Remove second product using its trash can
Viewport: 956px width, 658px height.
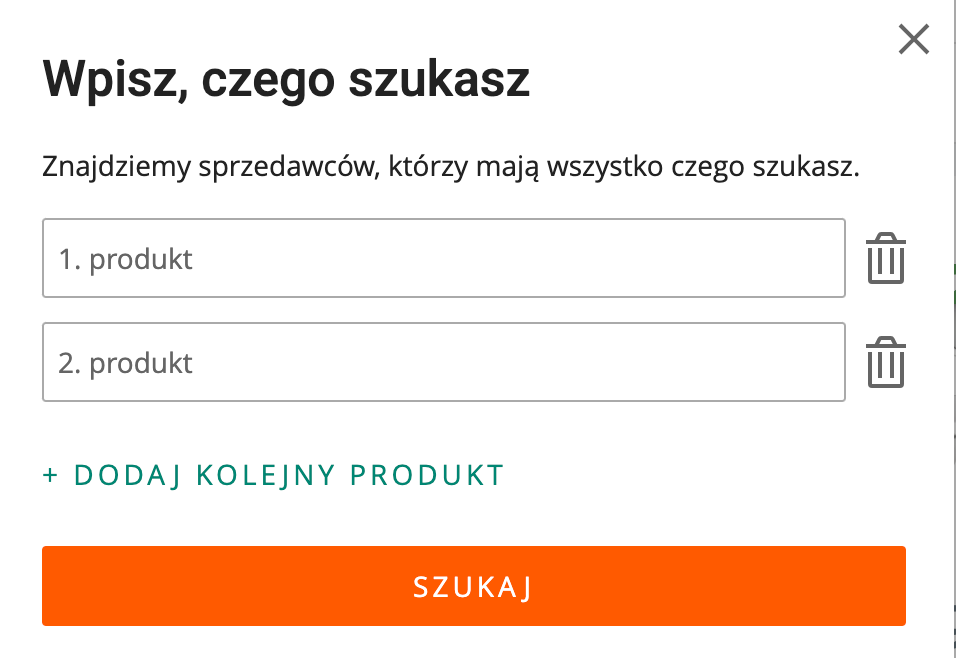click(x=885, y=362)
